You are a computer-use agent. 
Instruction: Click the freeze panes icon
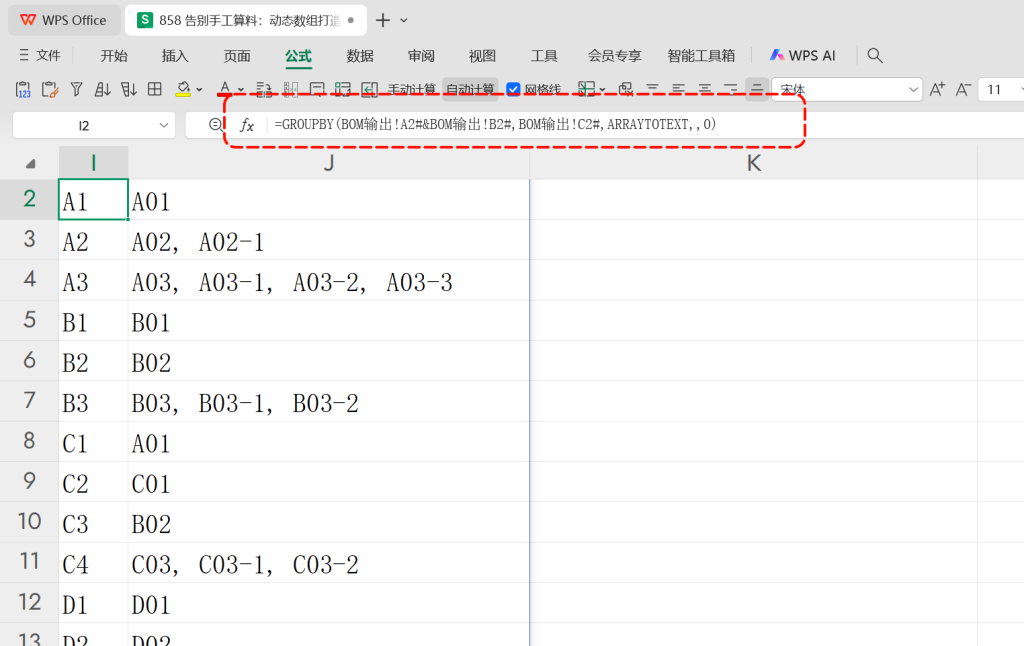click(x=586, y=89)
